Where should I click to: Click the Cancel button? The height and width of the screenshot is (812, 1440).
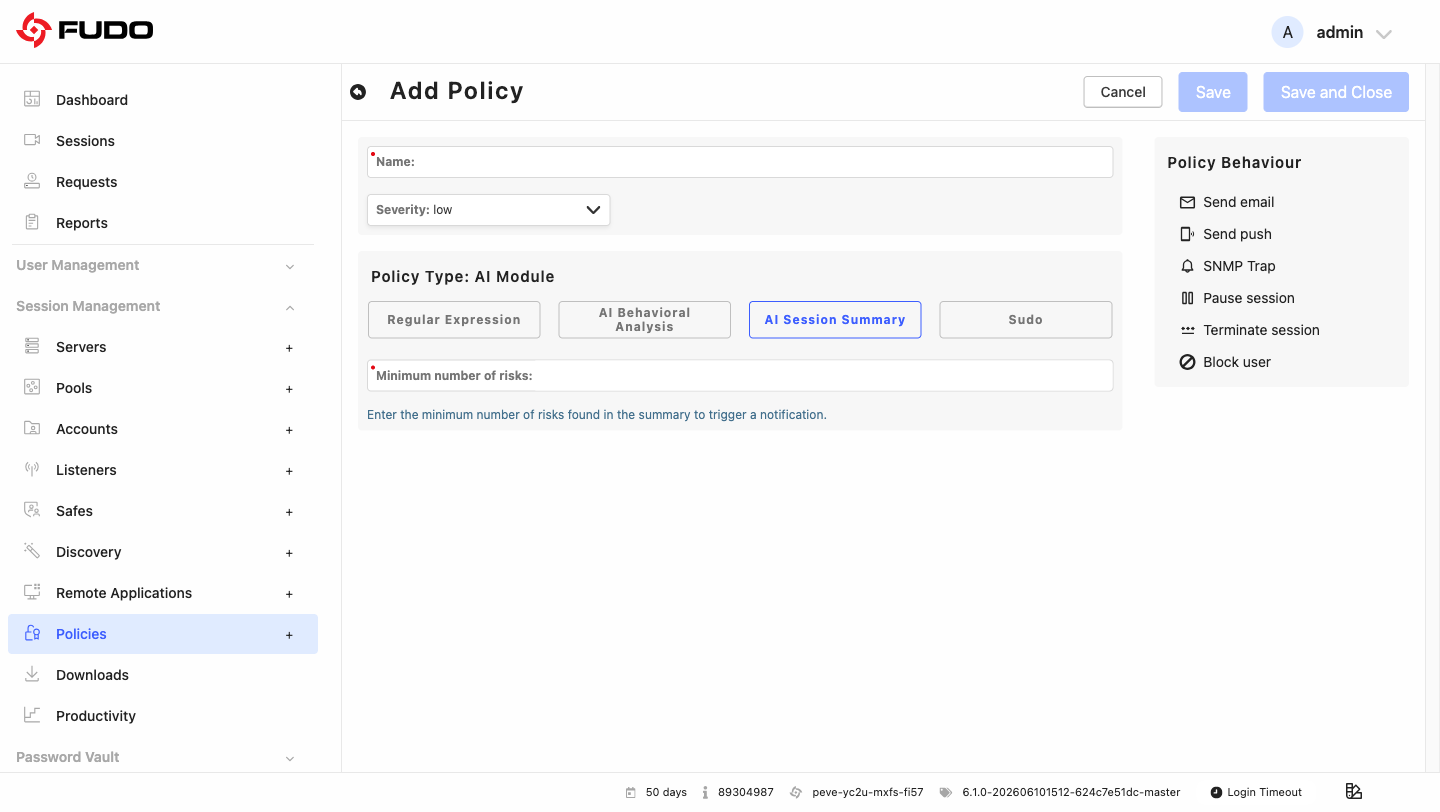click(x=1123, y=92)
